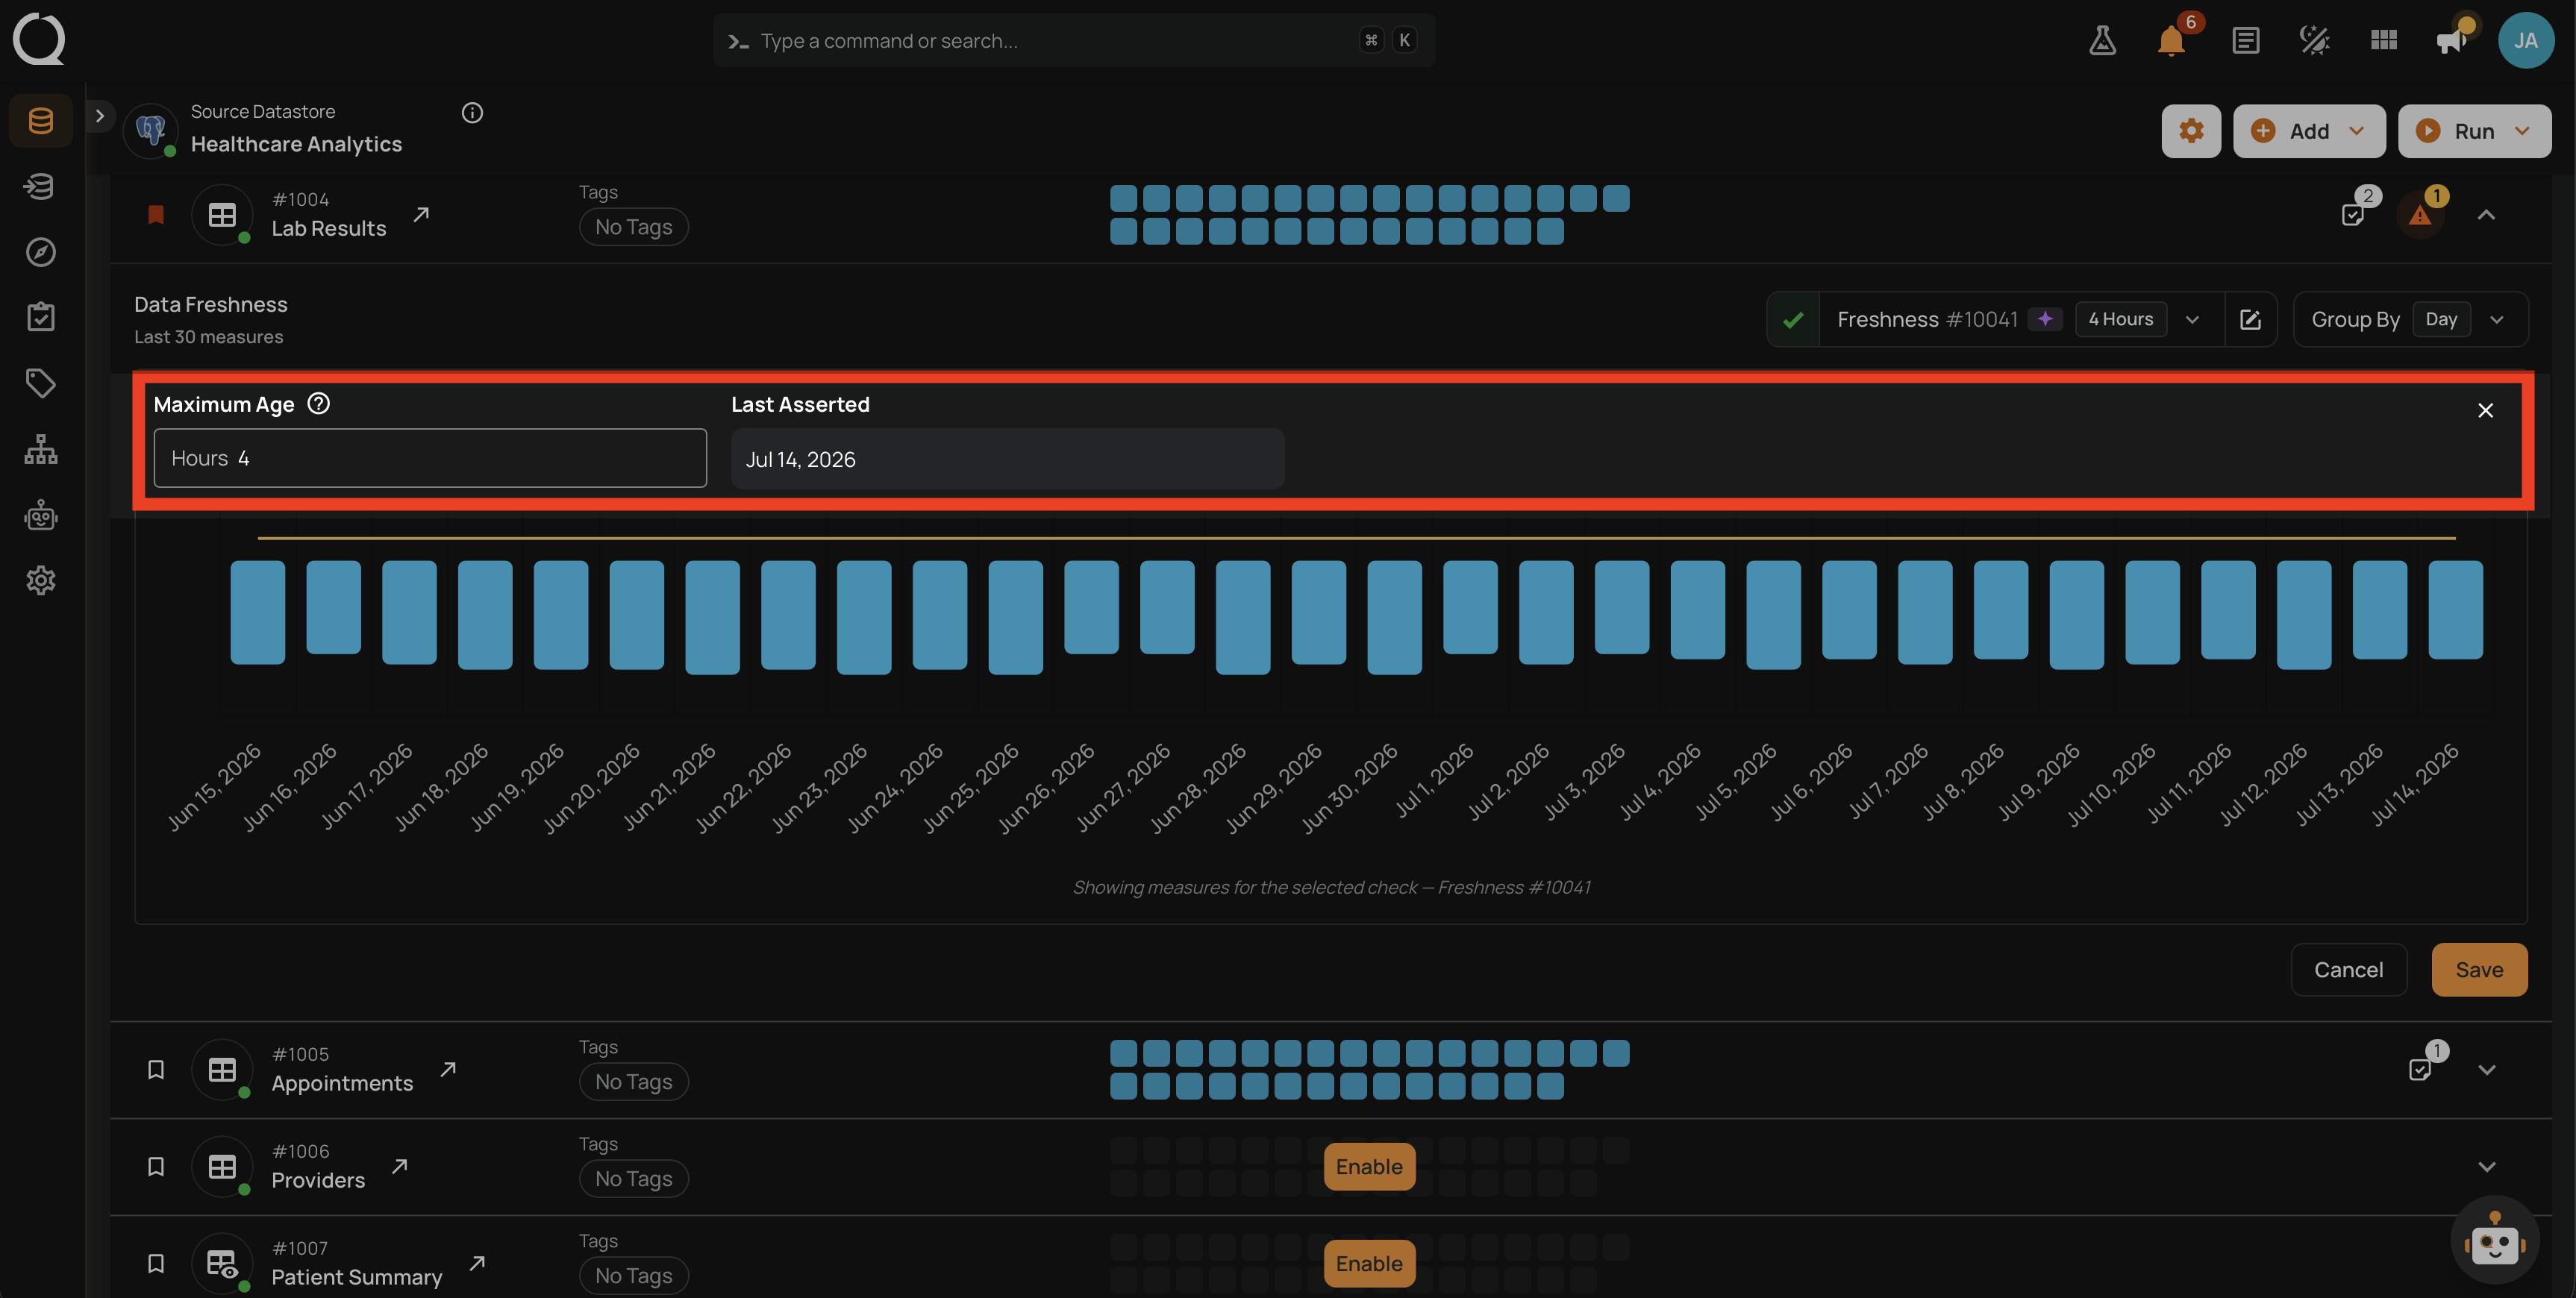The height and width of the screenshot is (1298, 2576).
Task: Click the announcements megaphone icon
Action: click(x=2451, y=41)
